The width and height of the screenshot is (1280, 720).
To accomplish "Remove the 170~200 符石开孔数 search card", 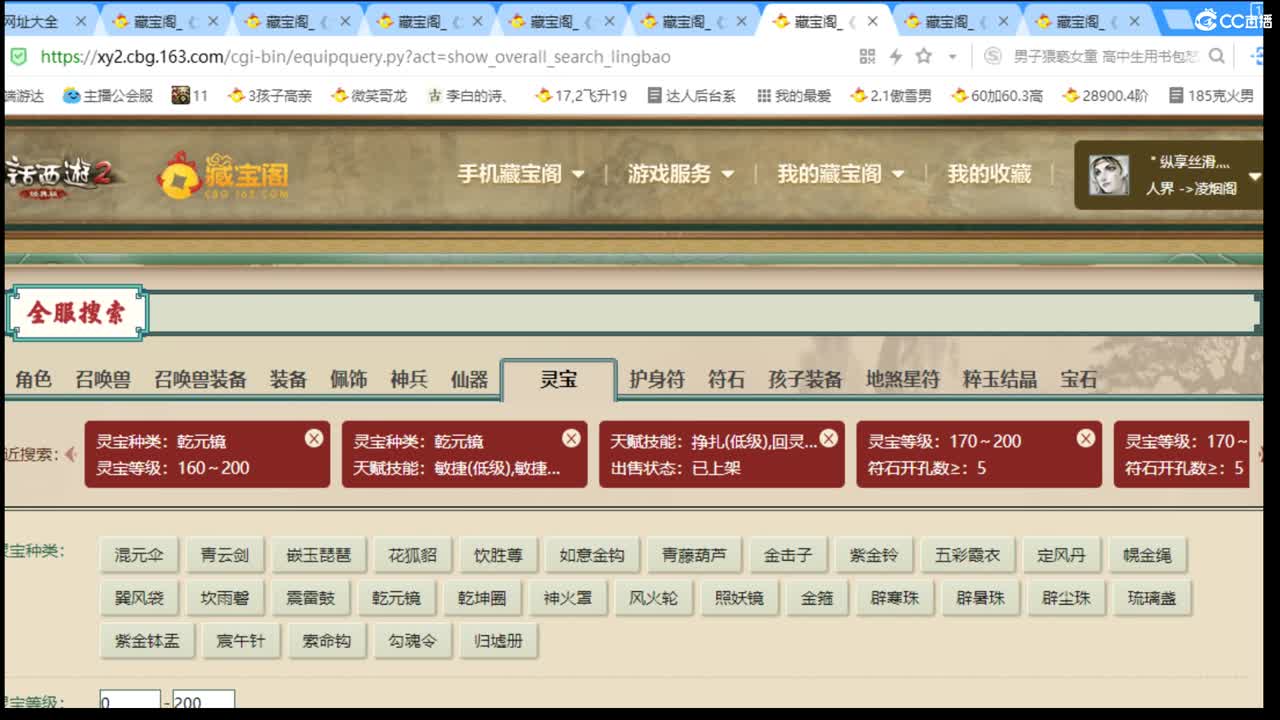I will point(1085,438).
